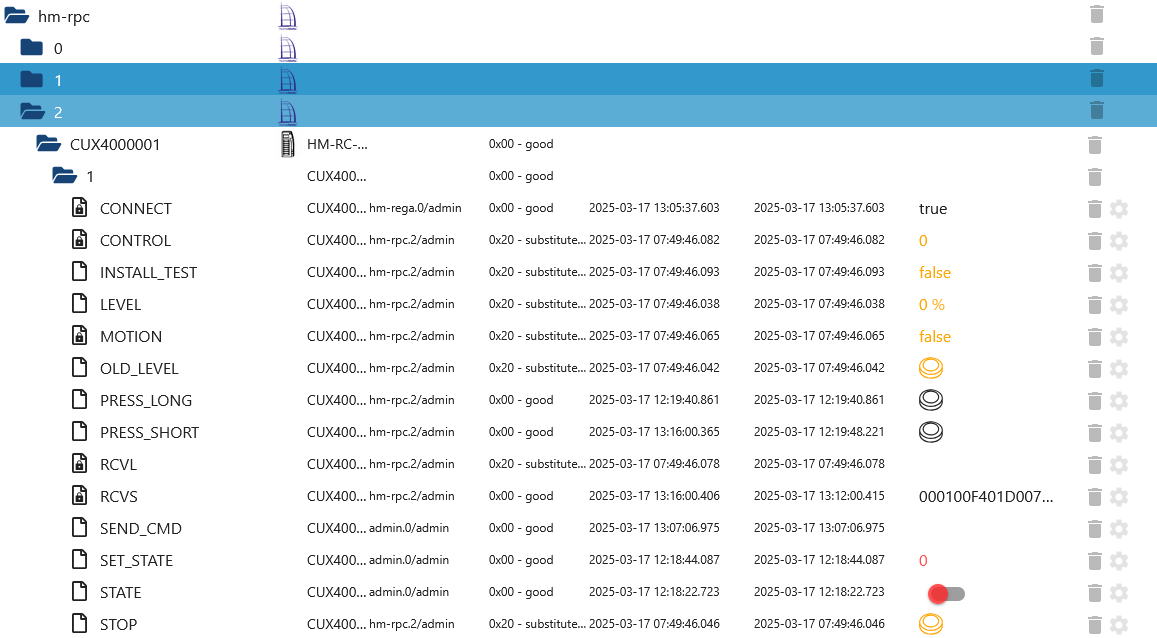
Task: Select the SEND_CMD state row
Action: (x=578, y=528)
